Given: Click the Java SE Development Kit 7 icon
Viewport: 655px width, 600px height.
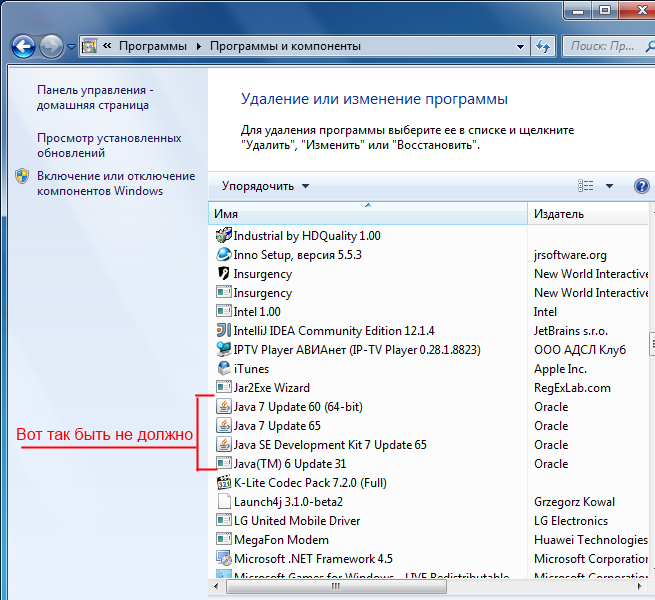Looking at the screenshot, I should coord(223,444).
